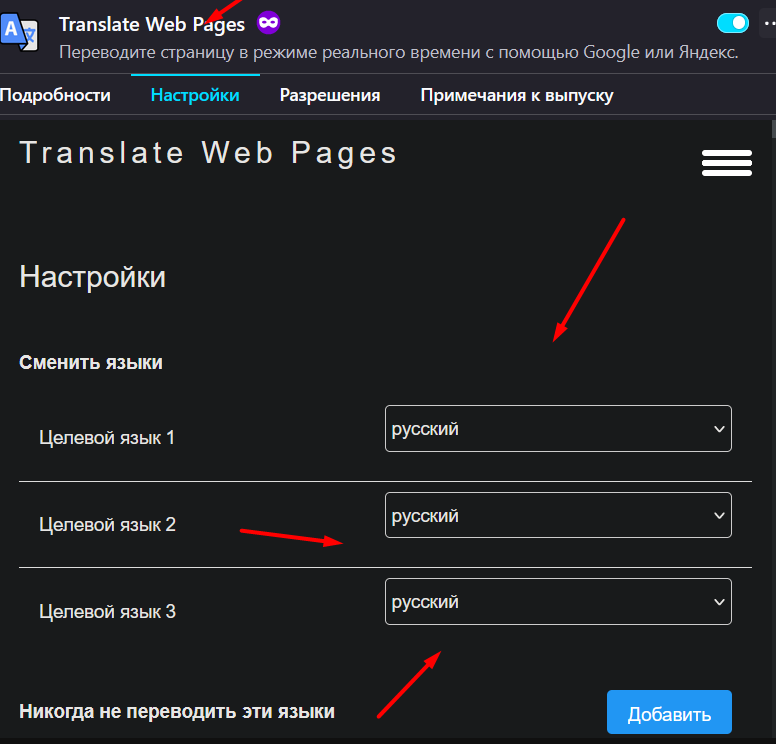Open the three-dot more options menu
Screen dimensions: 776x744
click(x=768, y=23)
